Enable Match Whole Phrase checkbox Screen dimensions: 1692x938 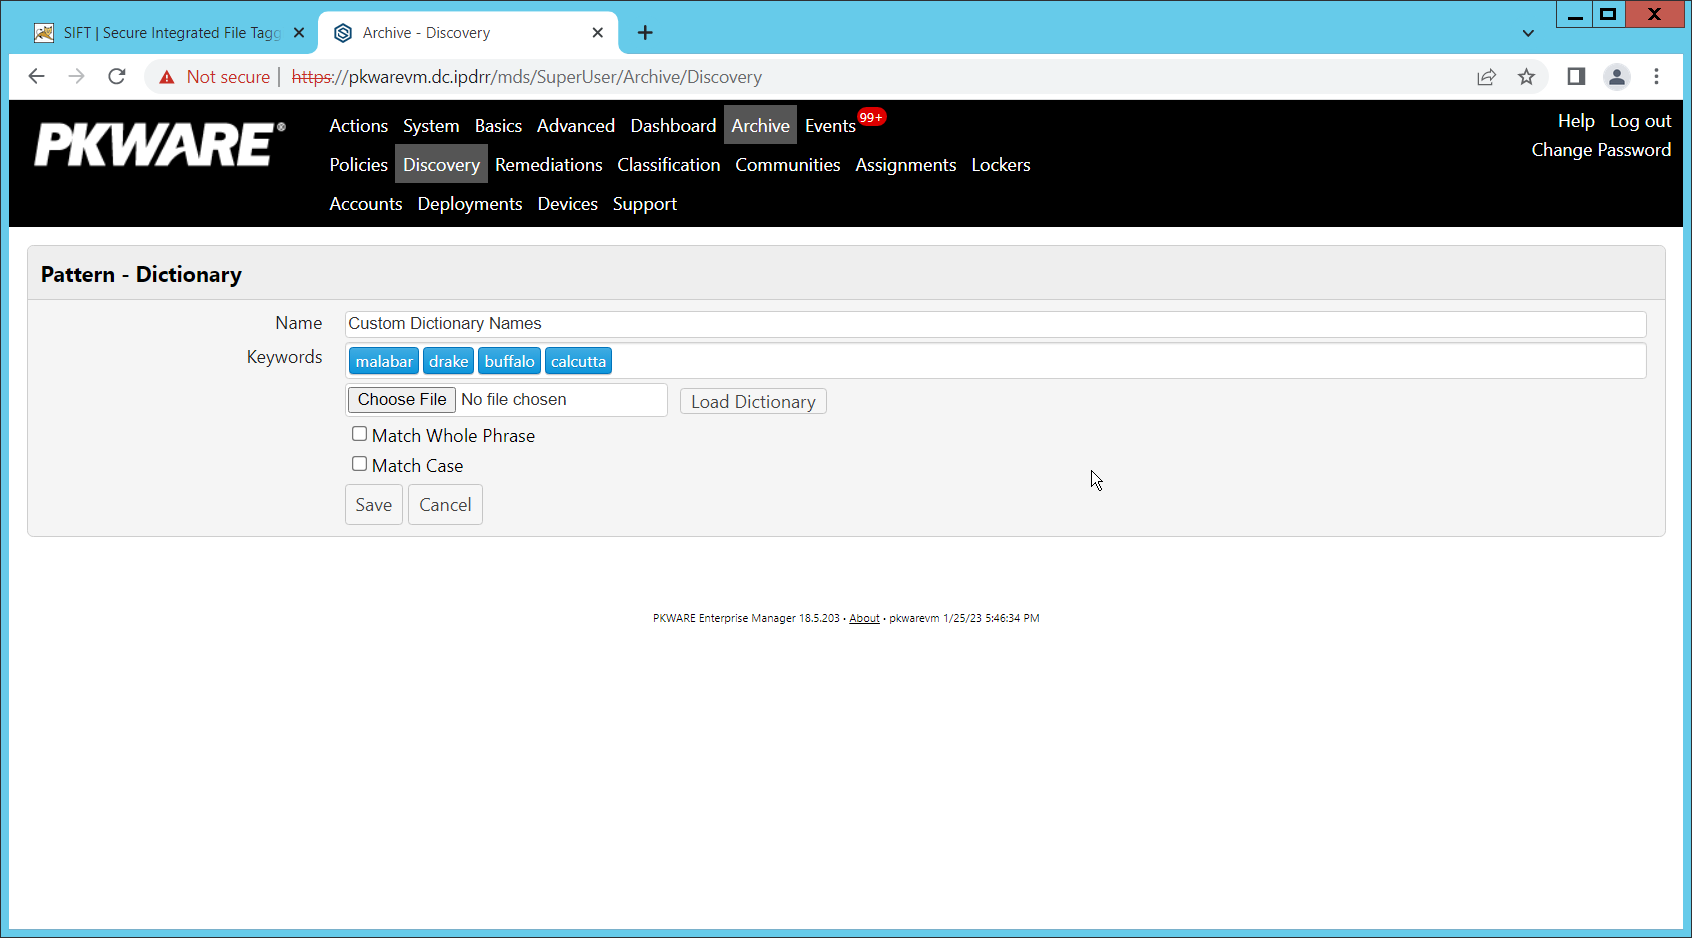pos(359,434)
